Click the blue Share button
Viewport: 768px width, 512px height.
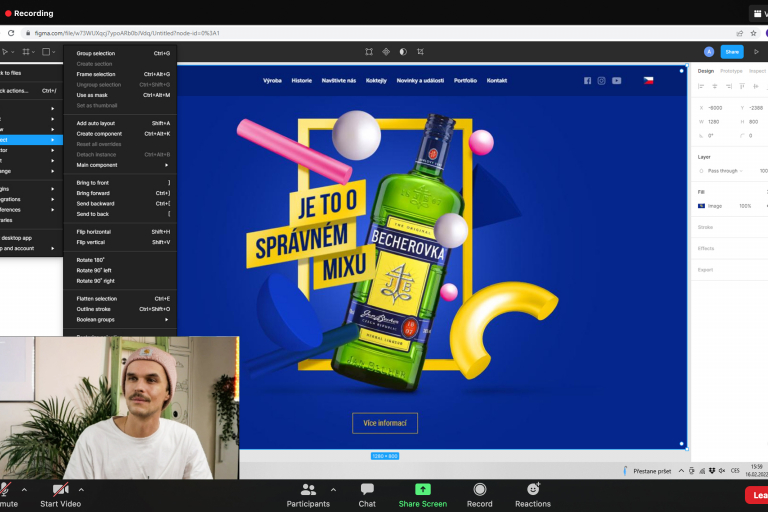point(732,52)
